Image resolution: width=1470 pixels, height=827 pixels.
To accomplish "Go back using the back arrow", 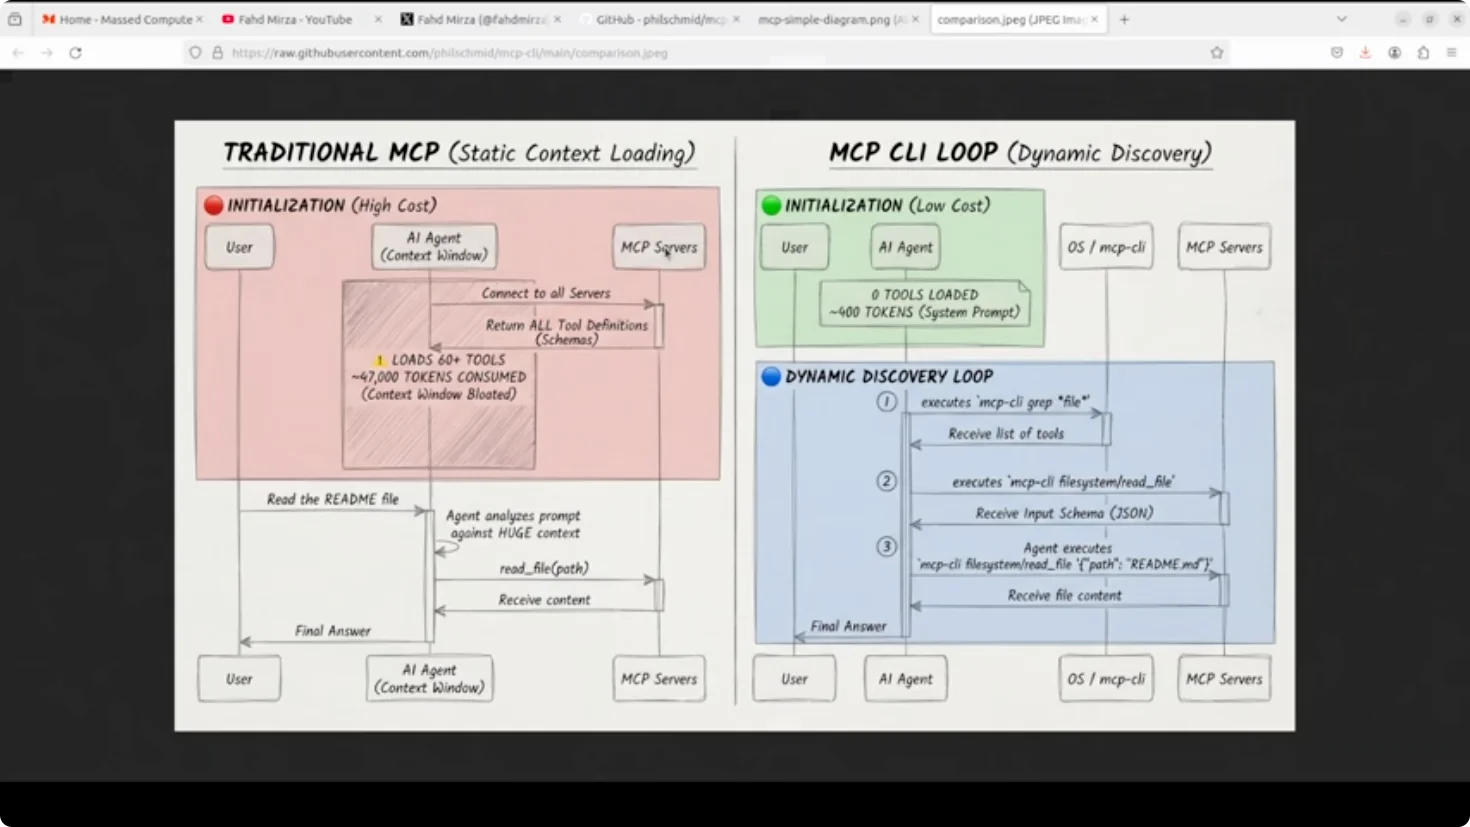I will [17, 52].
